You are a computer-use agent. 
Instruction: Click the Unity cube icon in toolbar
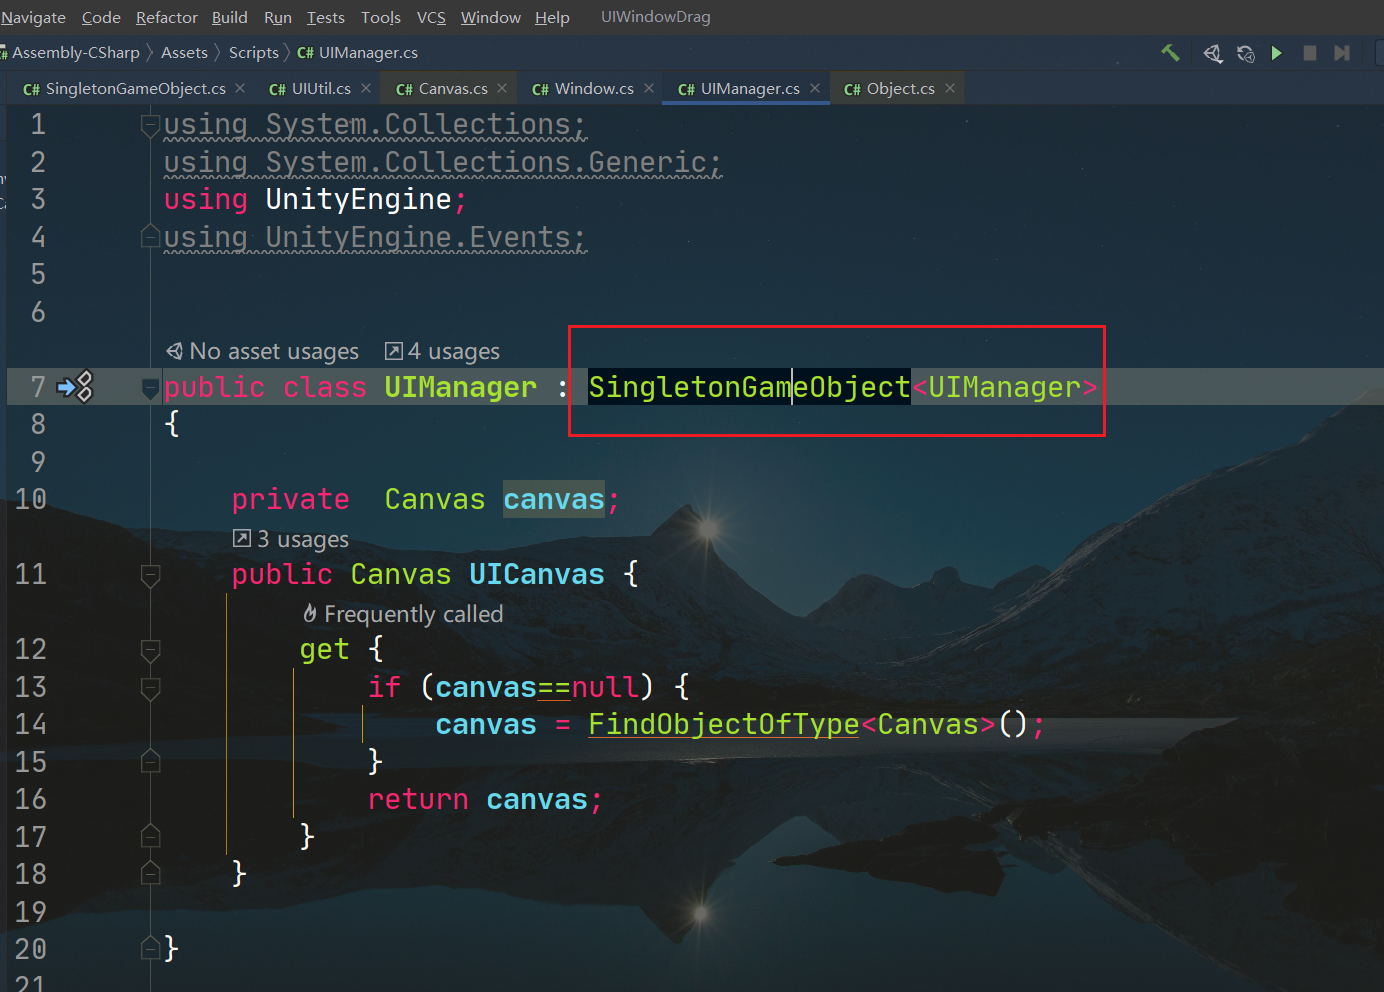point(1212,53)
